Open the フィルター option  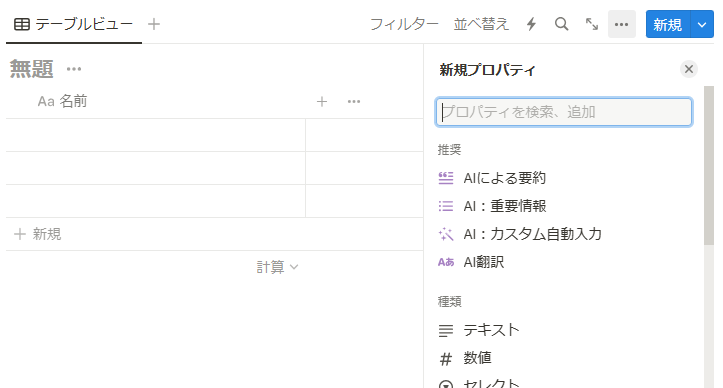click(x=404, y=24)
